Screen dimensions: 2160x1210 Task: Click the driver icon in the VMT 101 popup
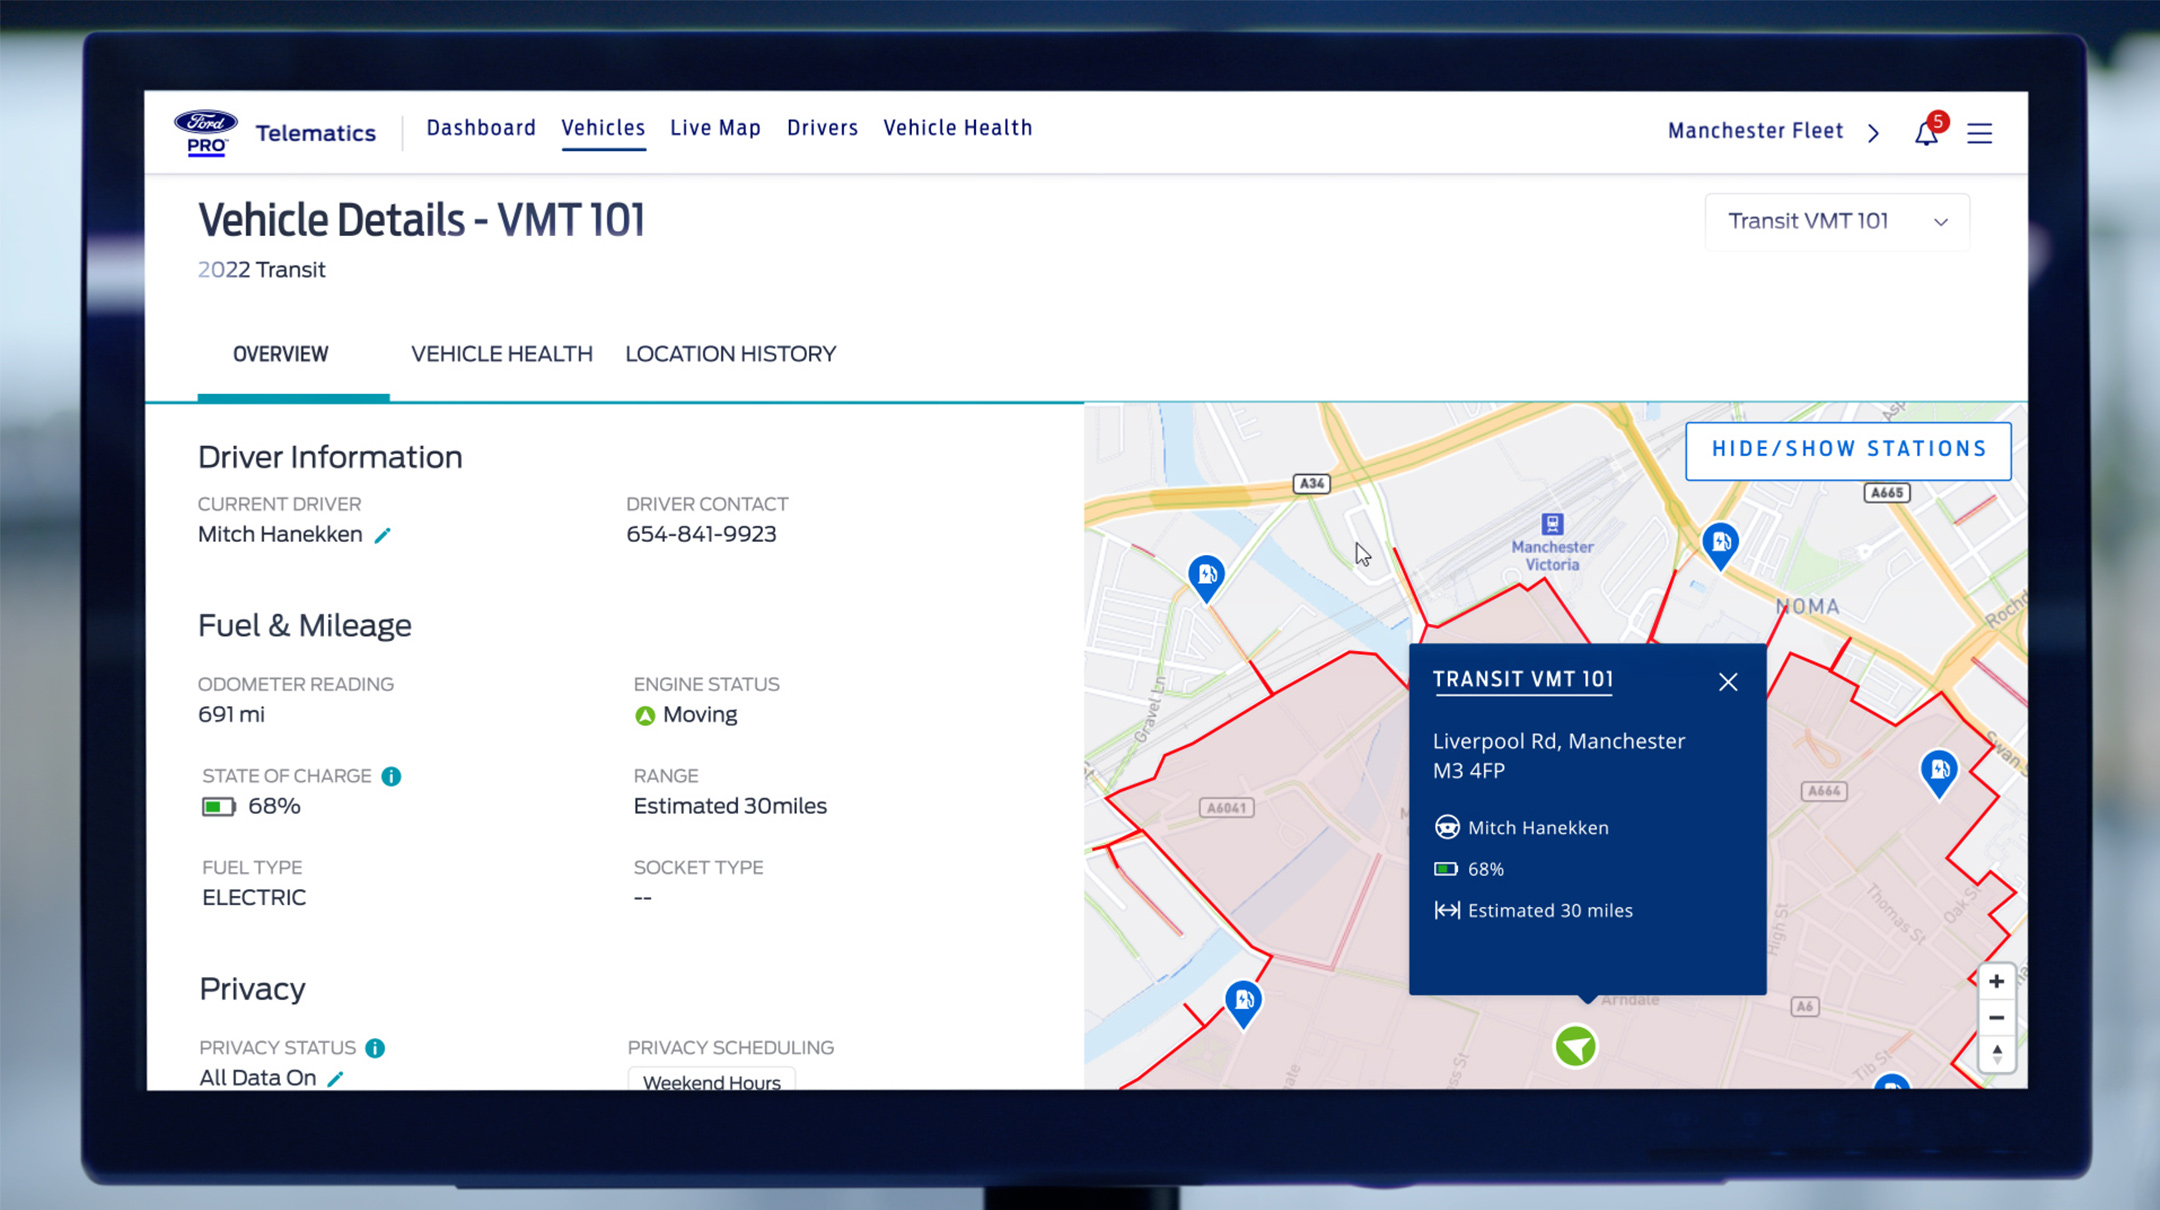[1447, 827]
